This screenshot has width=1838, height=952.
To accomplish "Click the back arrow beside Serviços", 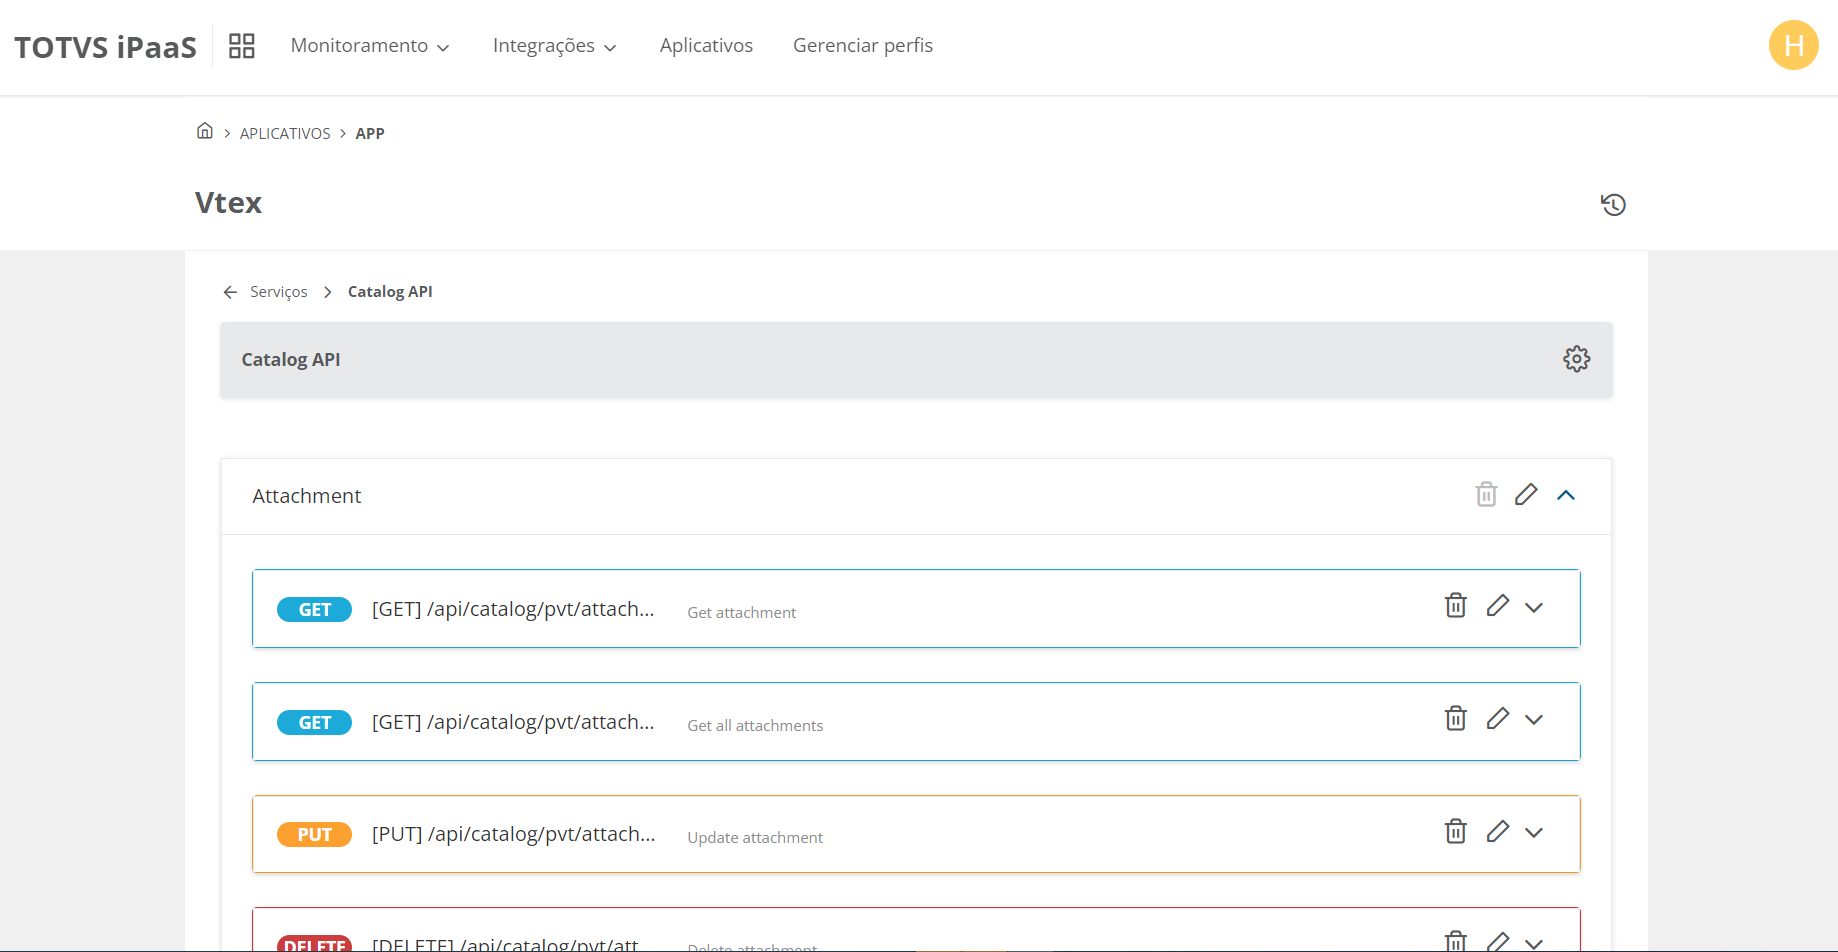I will [x=230, y=292].
